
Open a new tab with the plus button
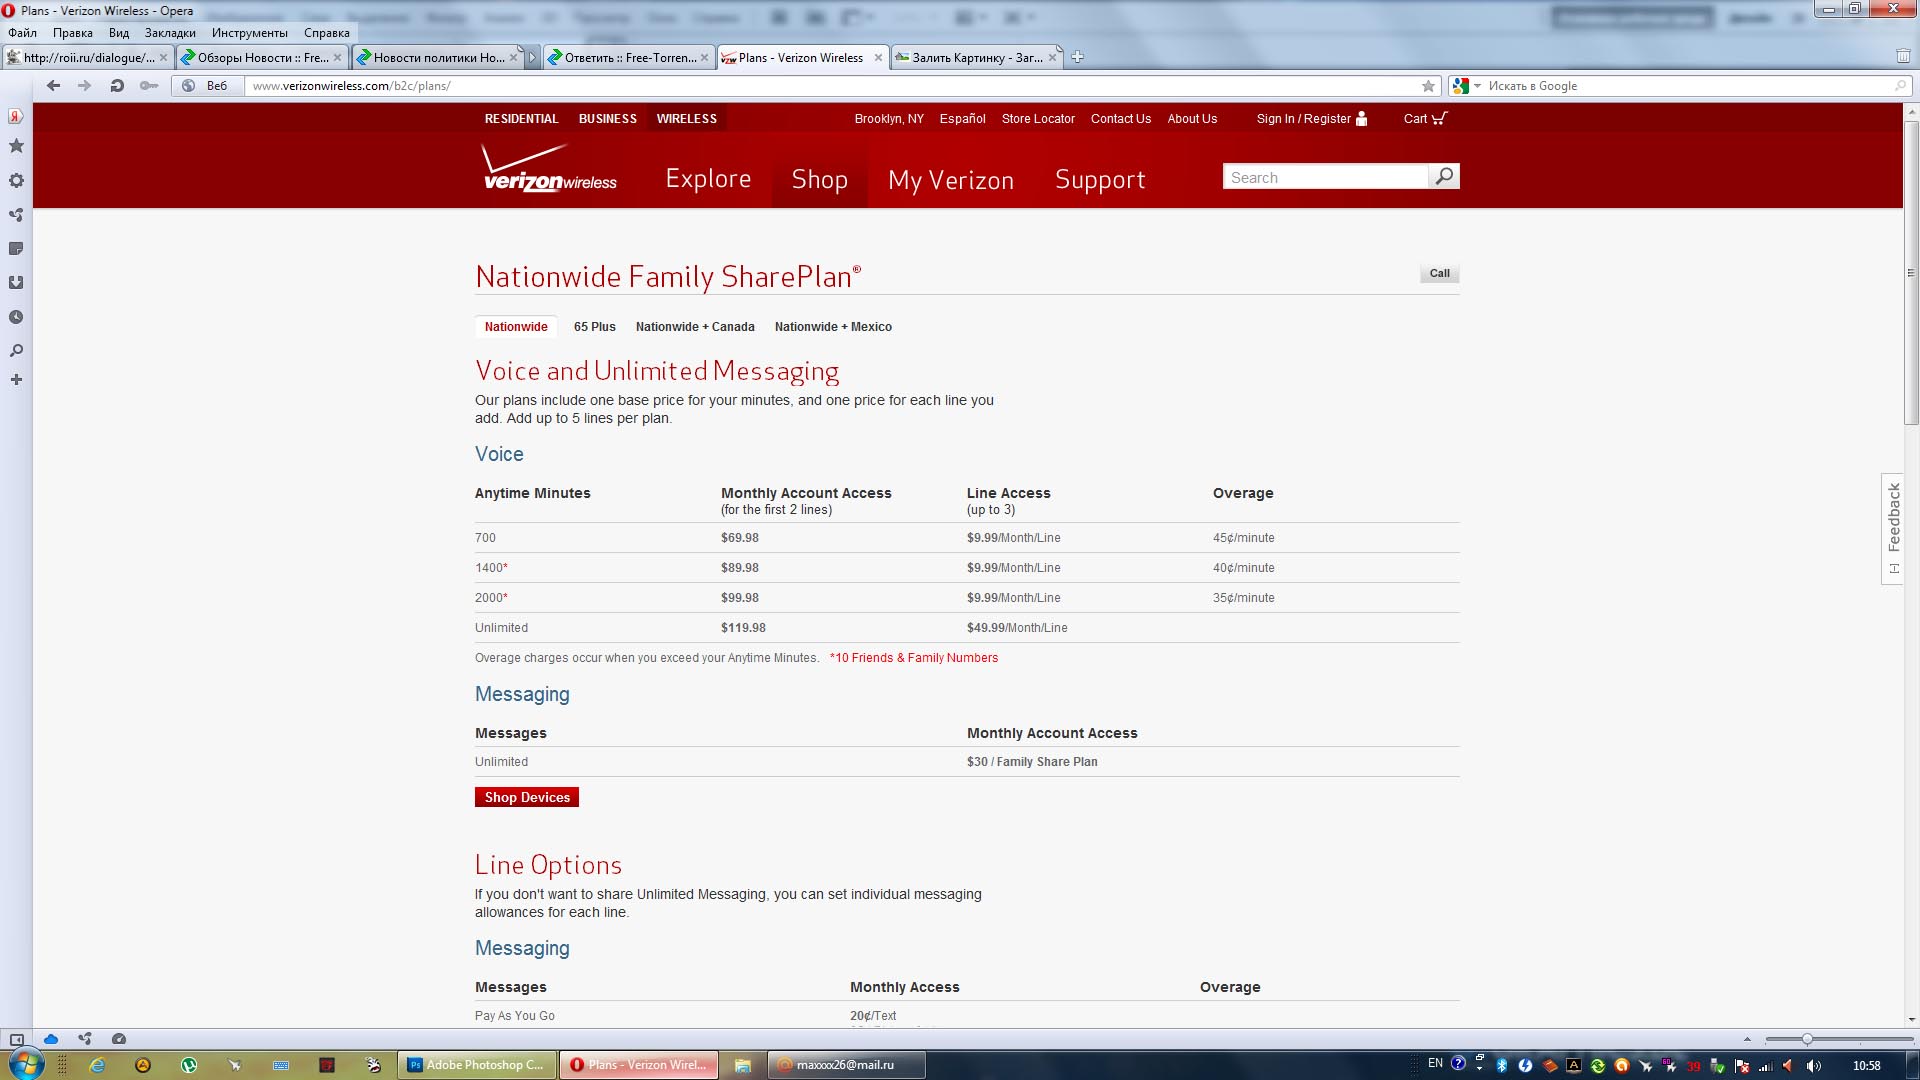(x=1077, y=57)
